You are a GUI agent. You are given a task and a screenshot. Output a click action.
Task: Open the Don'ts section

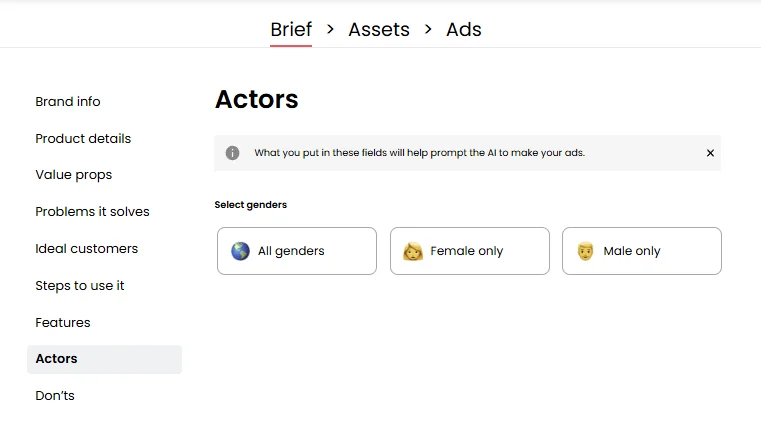55,396
